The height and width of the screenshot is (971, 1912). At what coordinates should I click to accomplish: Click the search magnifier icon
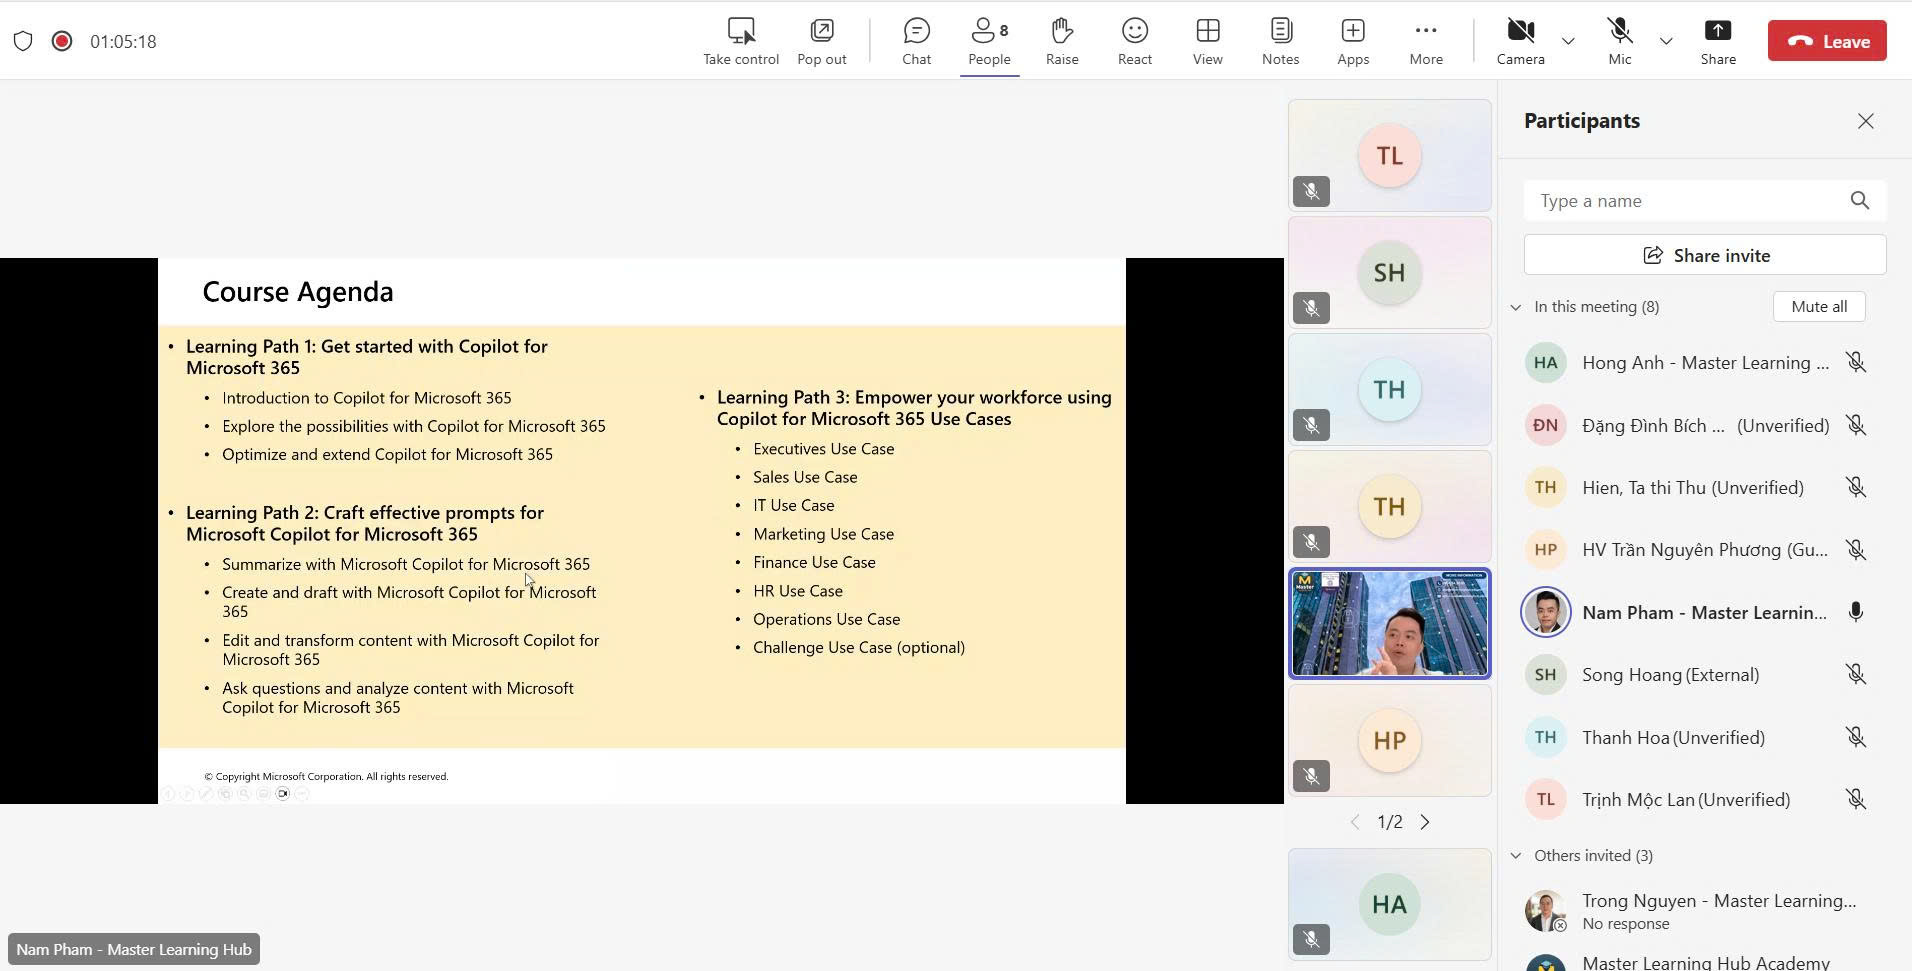click(1860, 201)
